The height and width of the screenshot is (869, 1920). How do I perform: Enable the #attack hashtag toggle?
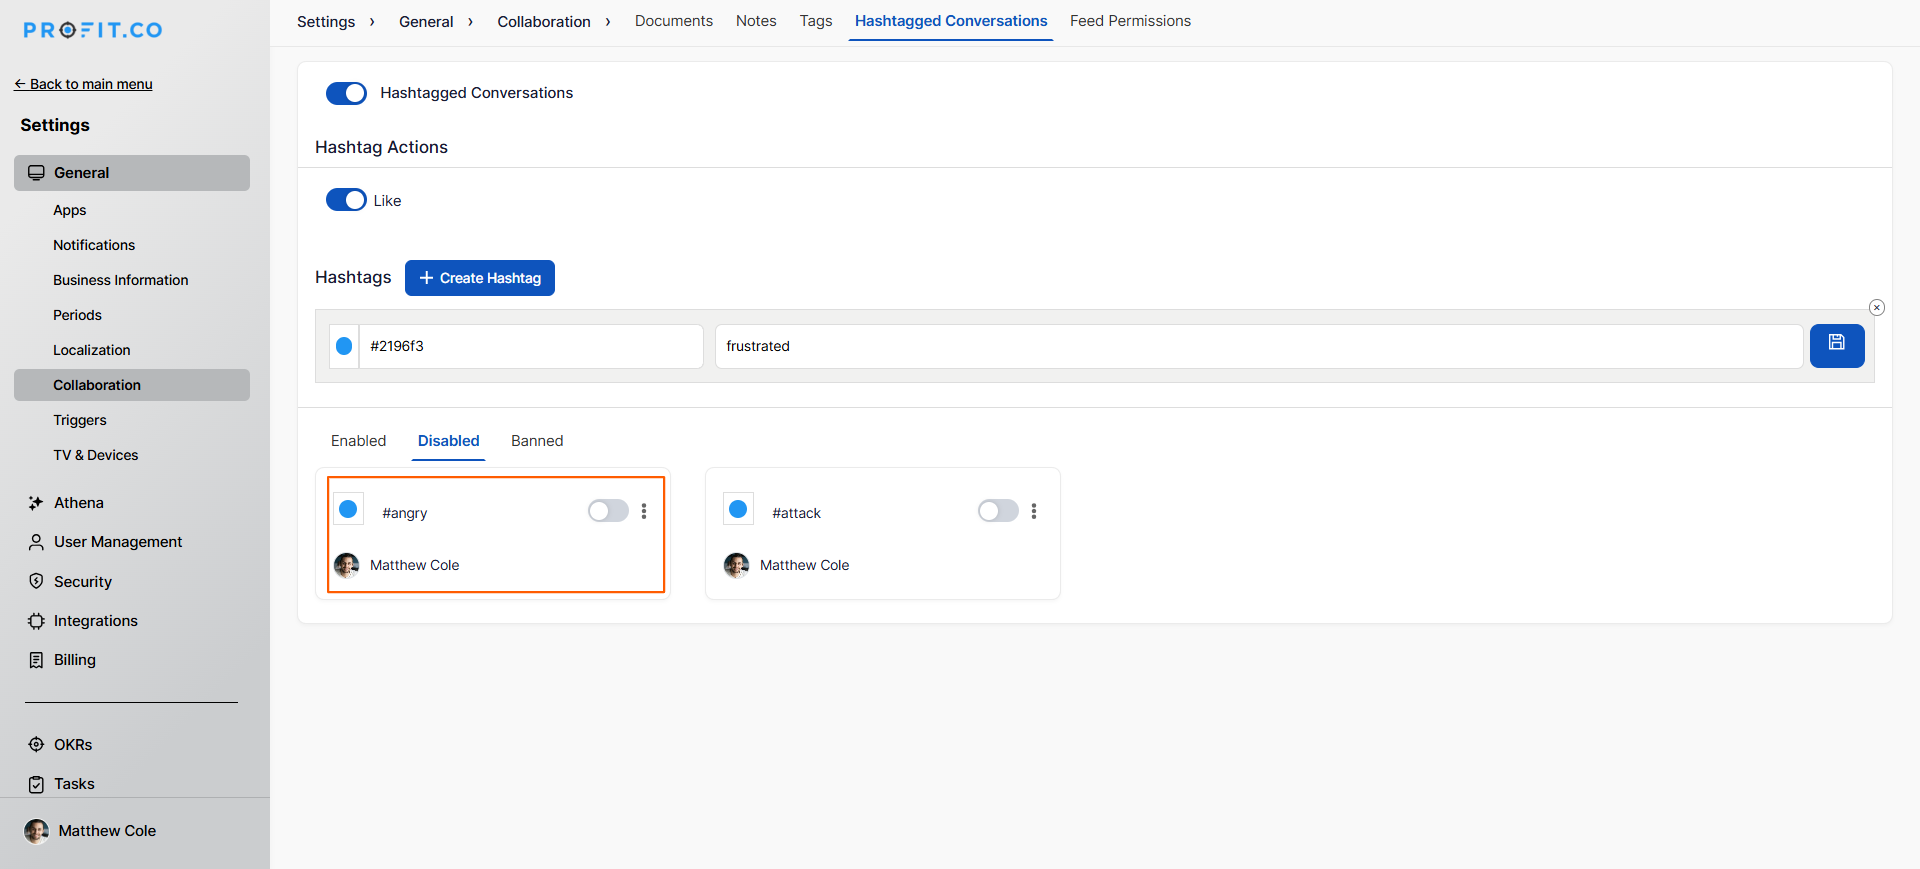997,512
